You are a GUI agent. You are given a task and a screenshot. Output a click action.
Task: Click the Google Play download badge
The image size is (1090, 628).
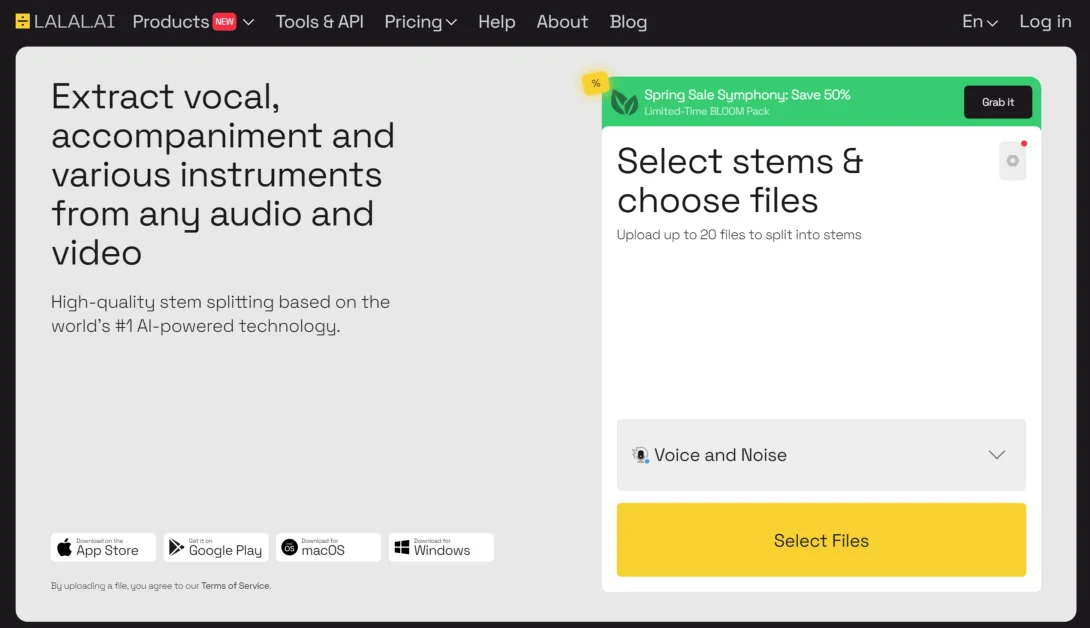tap(216, 547)
